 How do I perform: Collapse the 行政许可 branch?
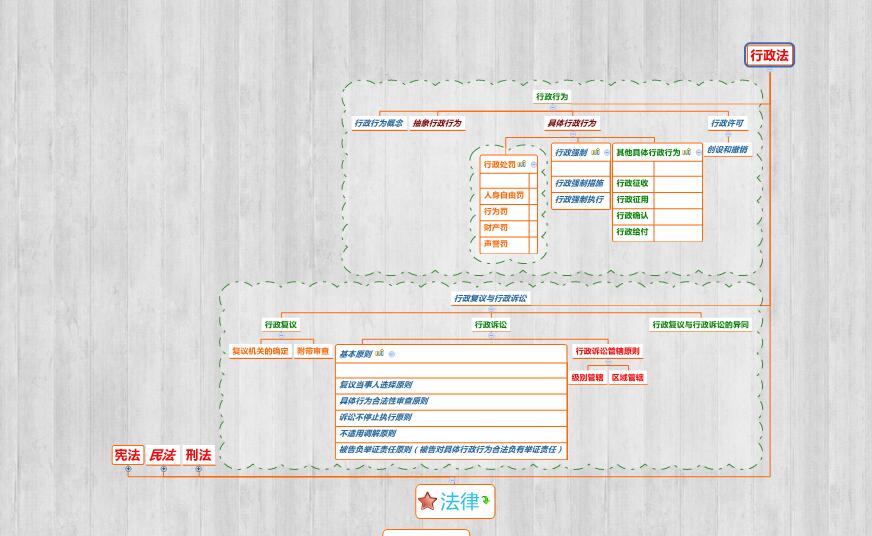pos(727,135)
